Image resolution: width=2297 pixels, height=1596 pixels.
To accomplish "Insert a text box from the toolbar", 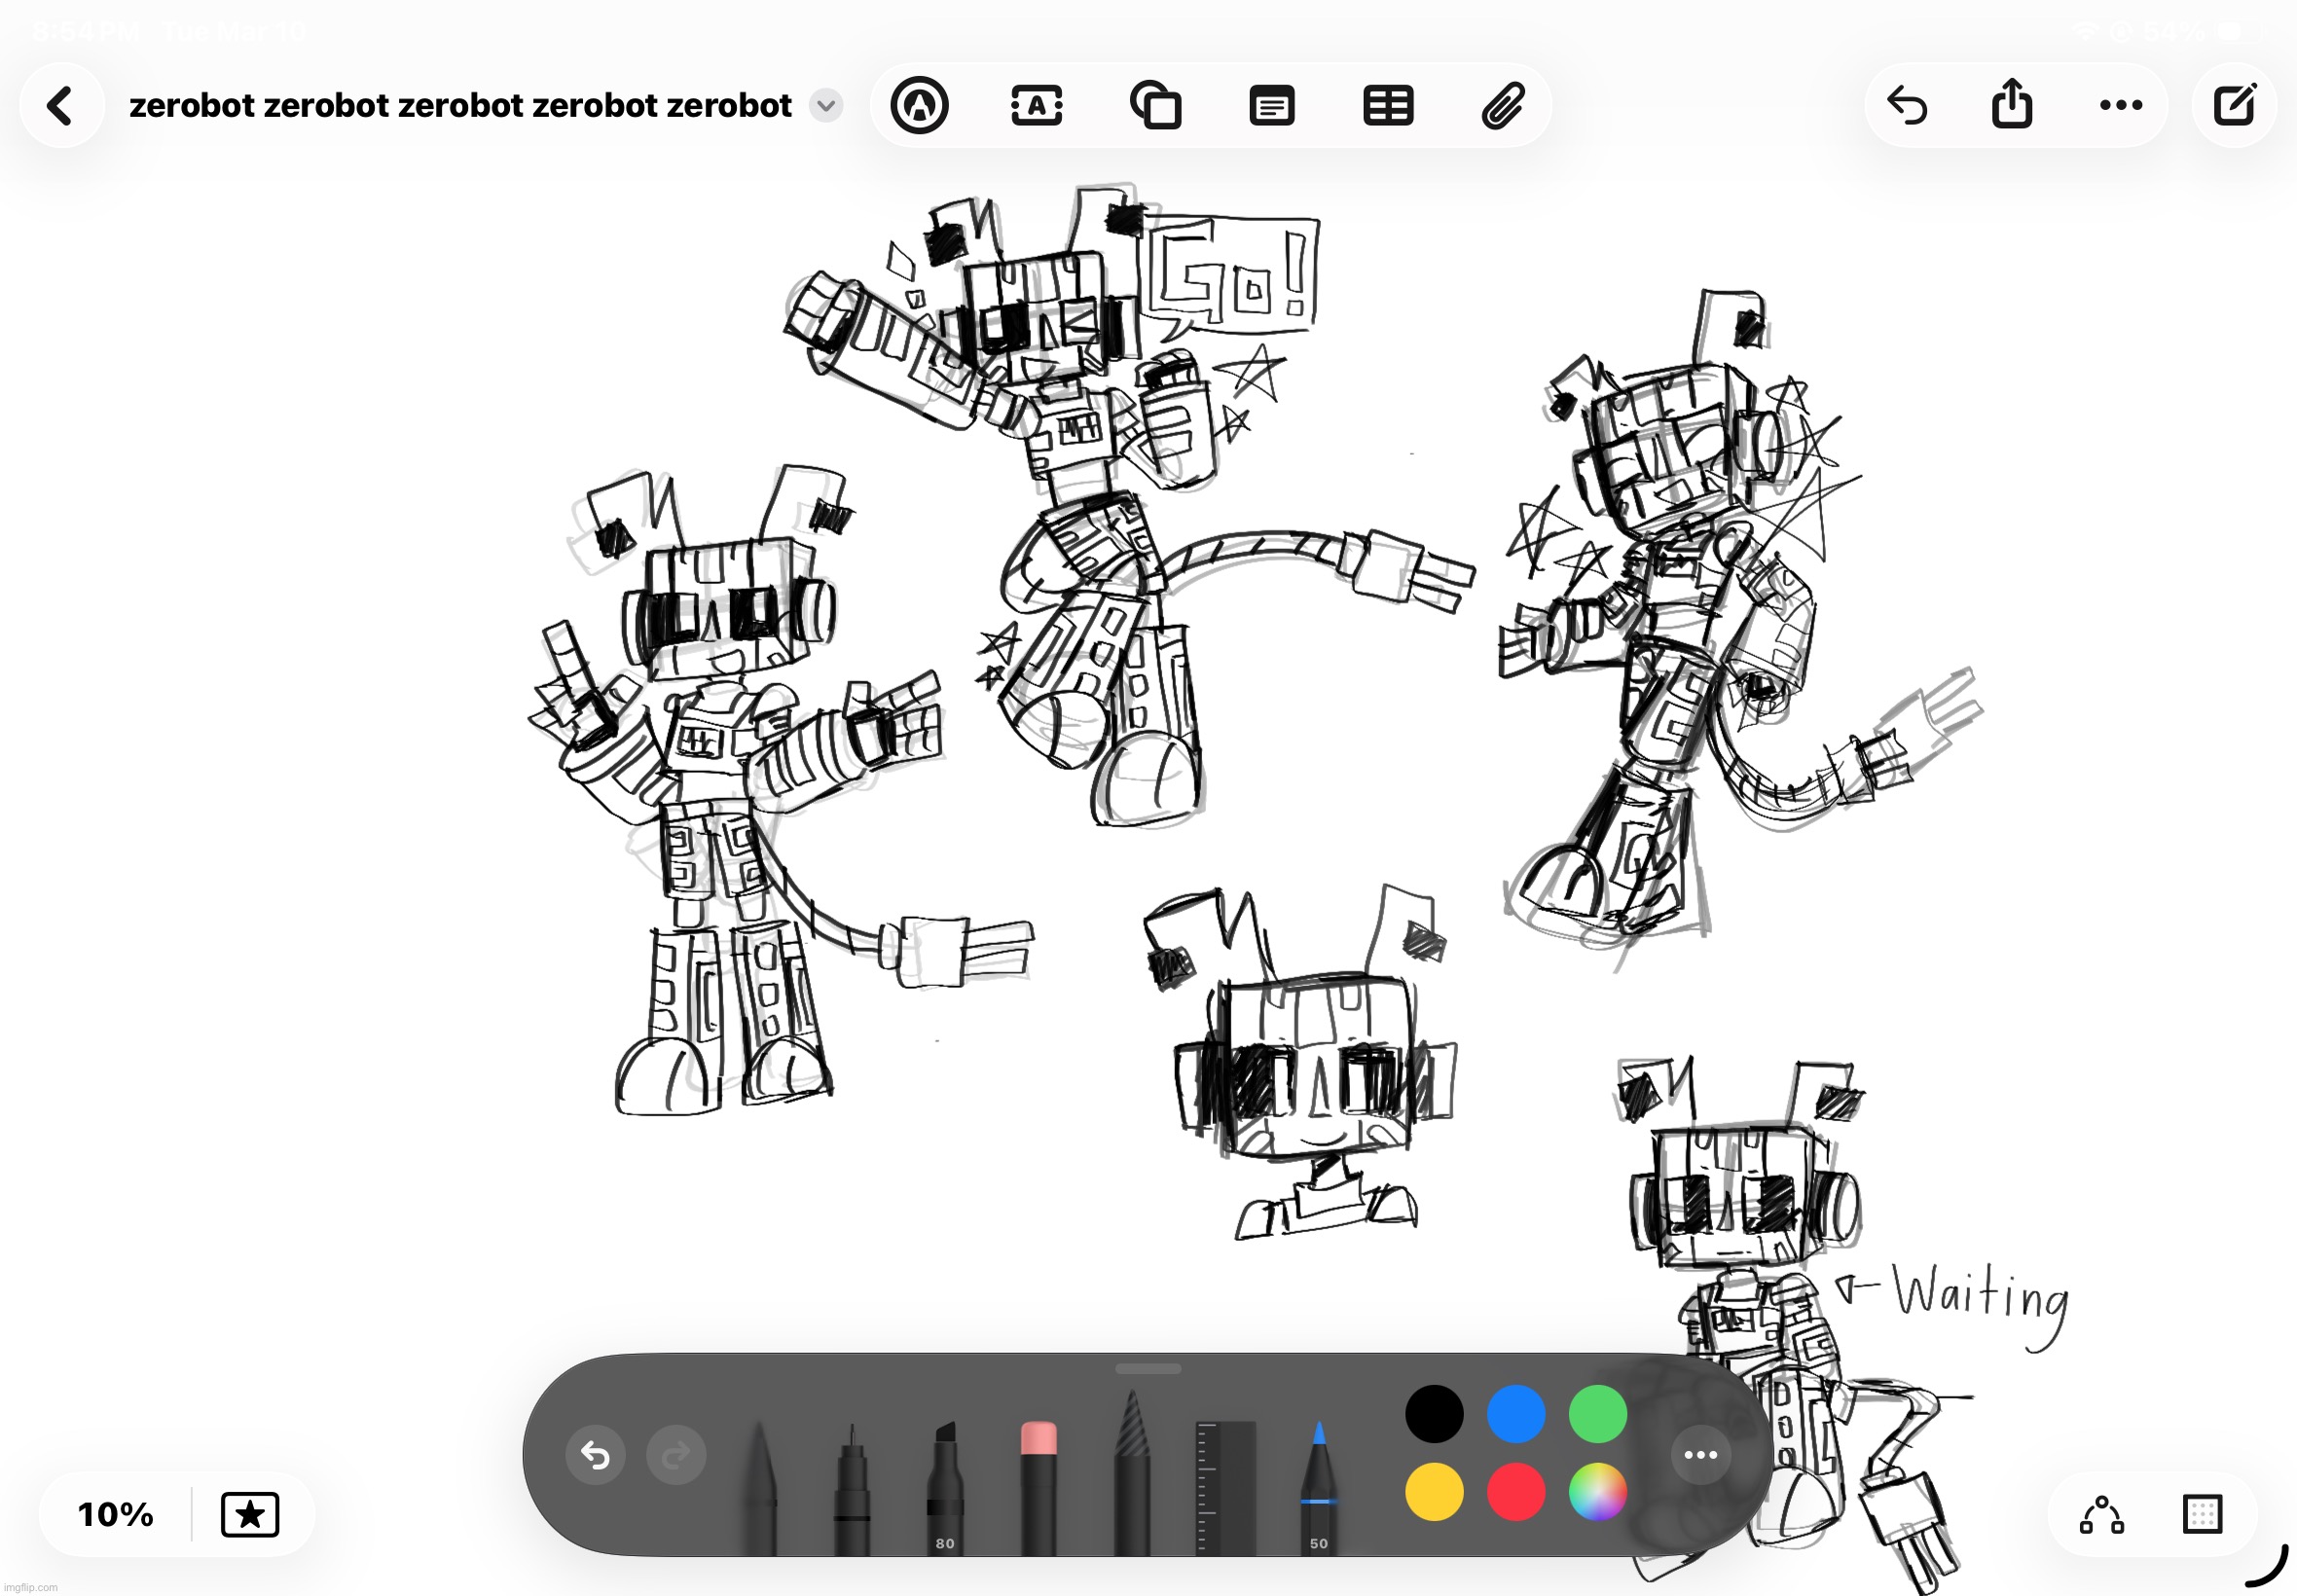I will coord(1037,105).
